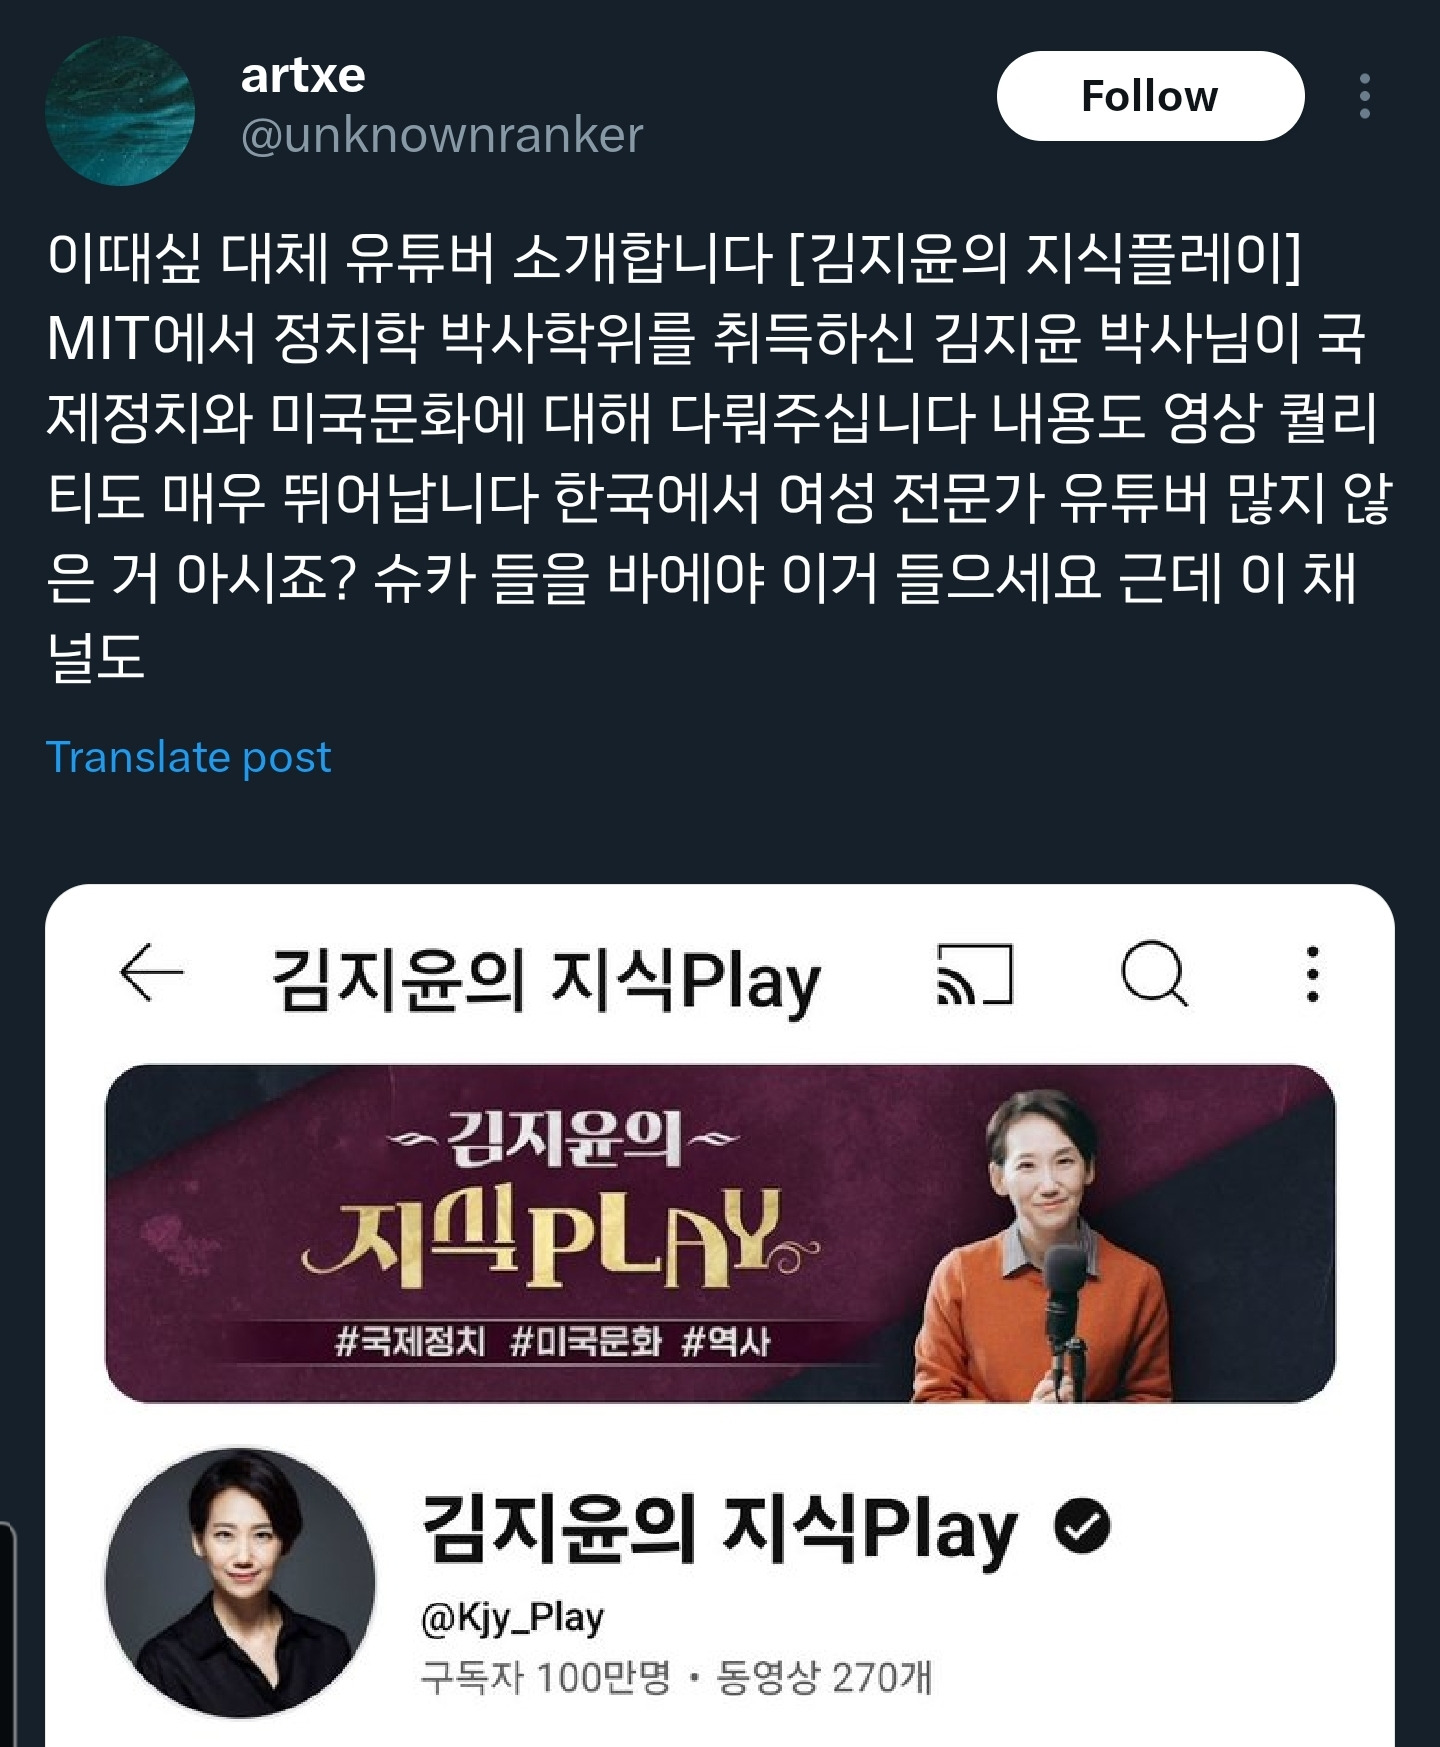This screenshot has height=1747, width=1440.
Task: Open artxe's teal profile avatar
Action: coord(120,111)
